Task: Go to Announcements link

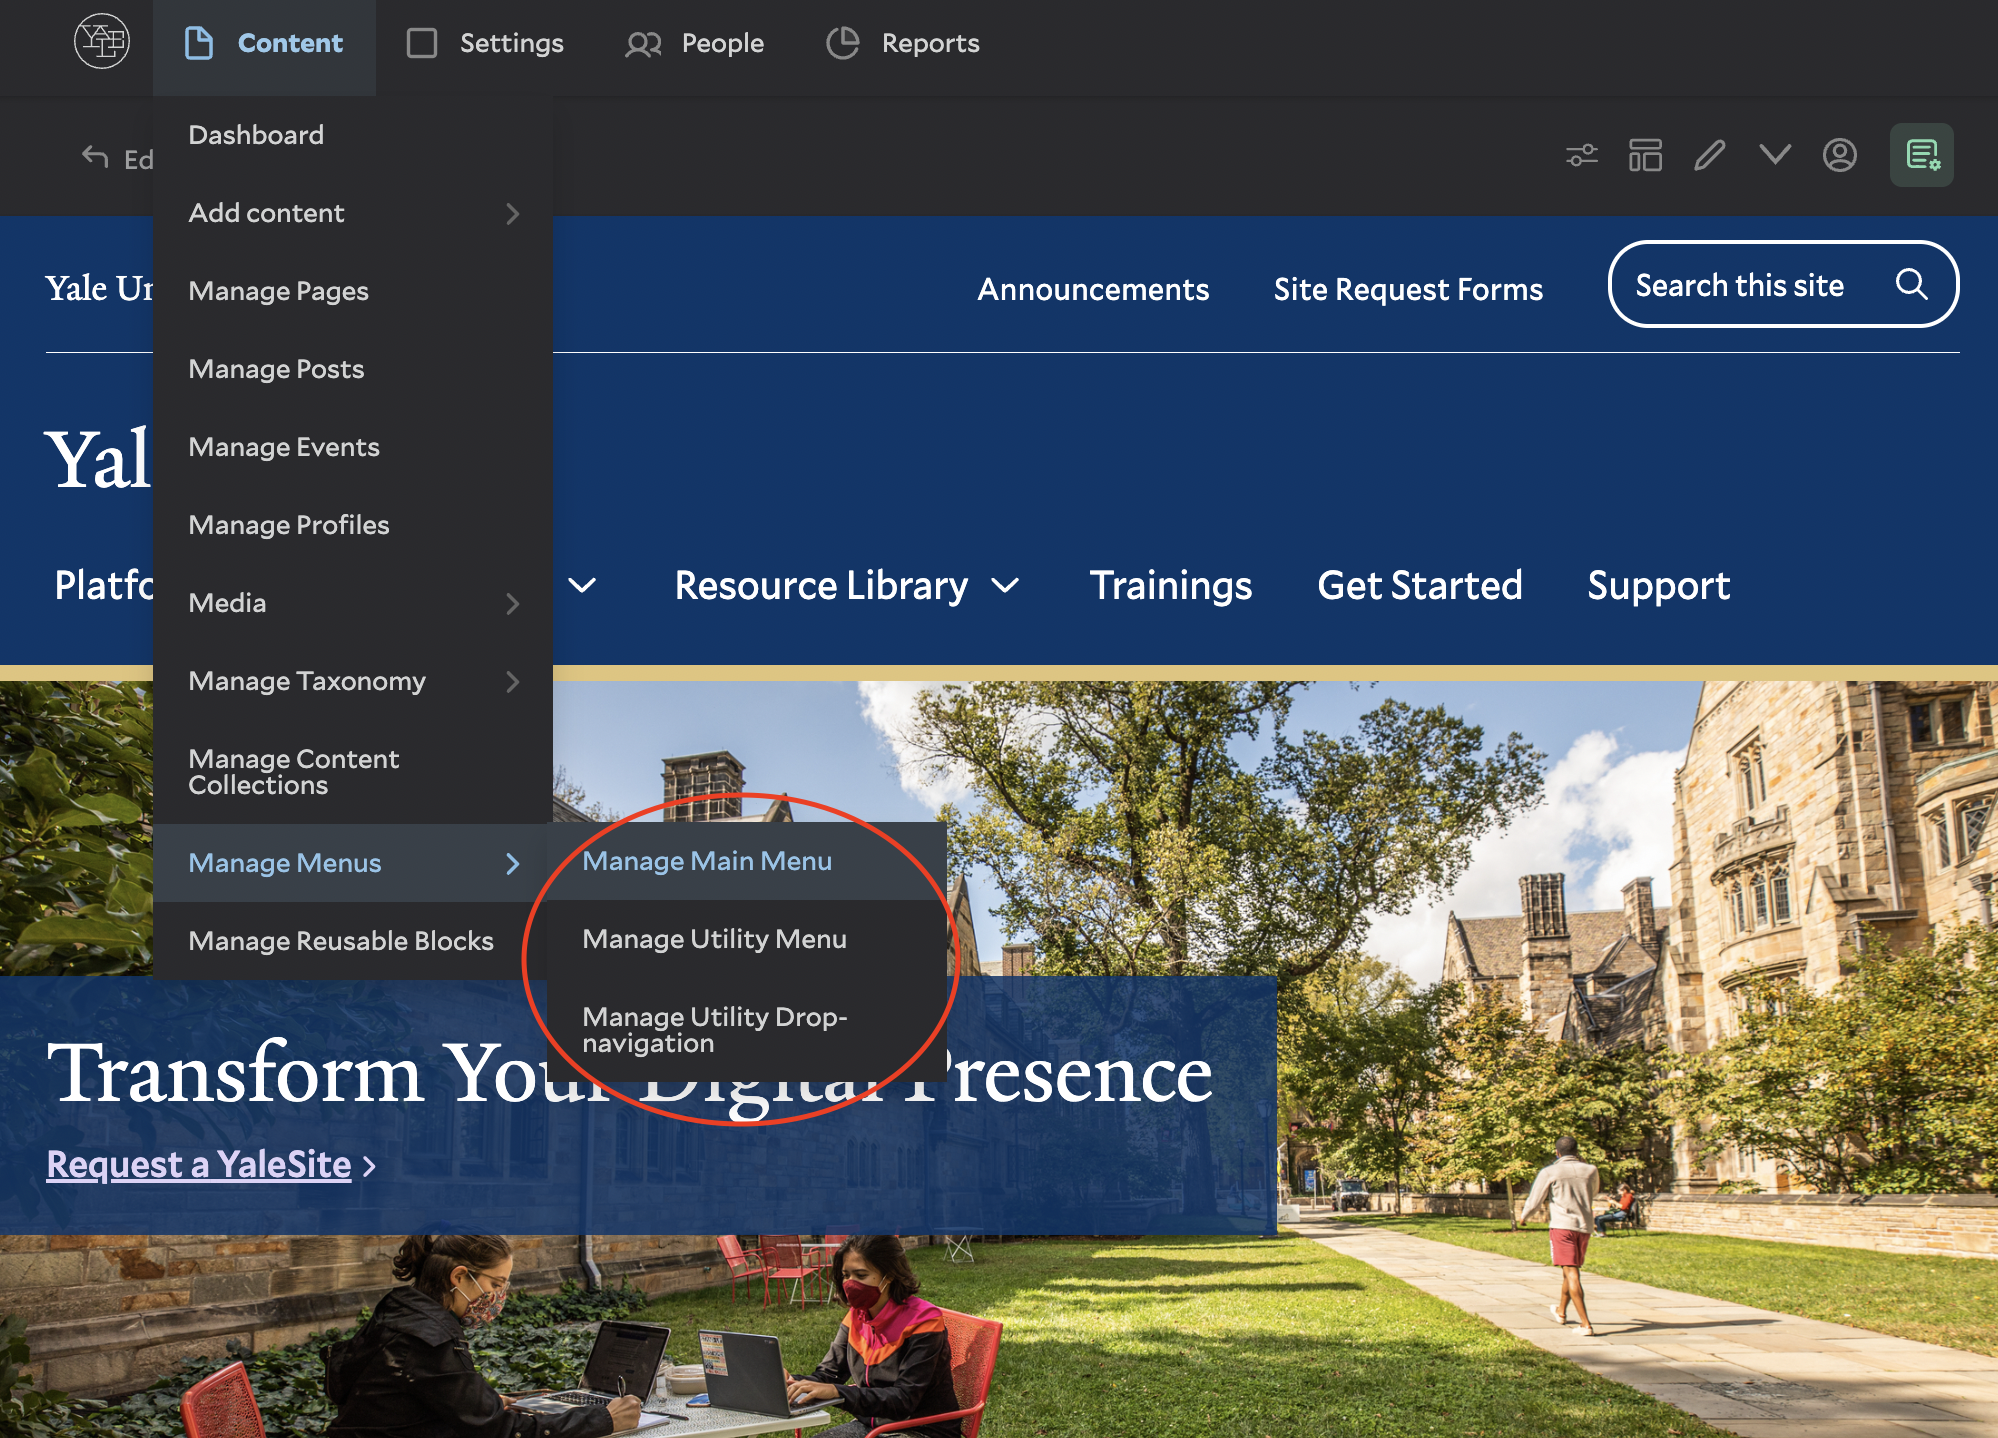Action: tap(1093, 289)
